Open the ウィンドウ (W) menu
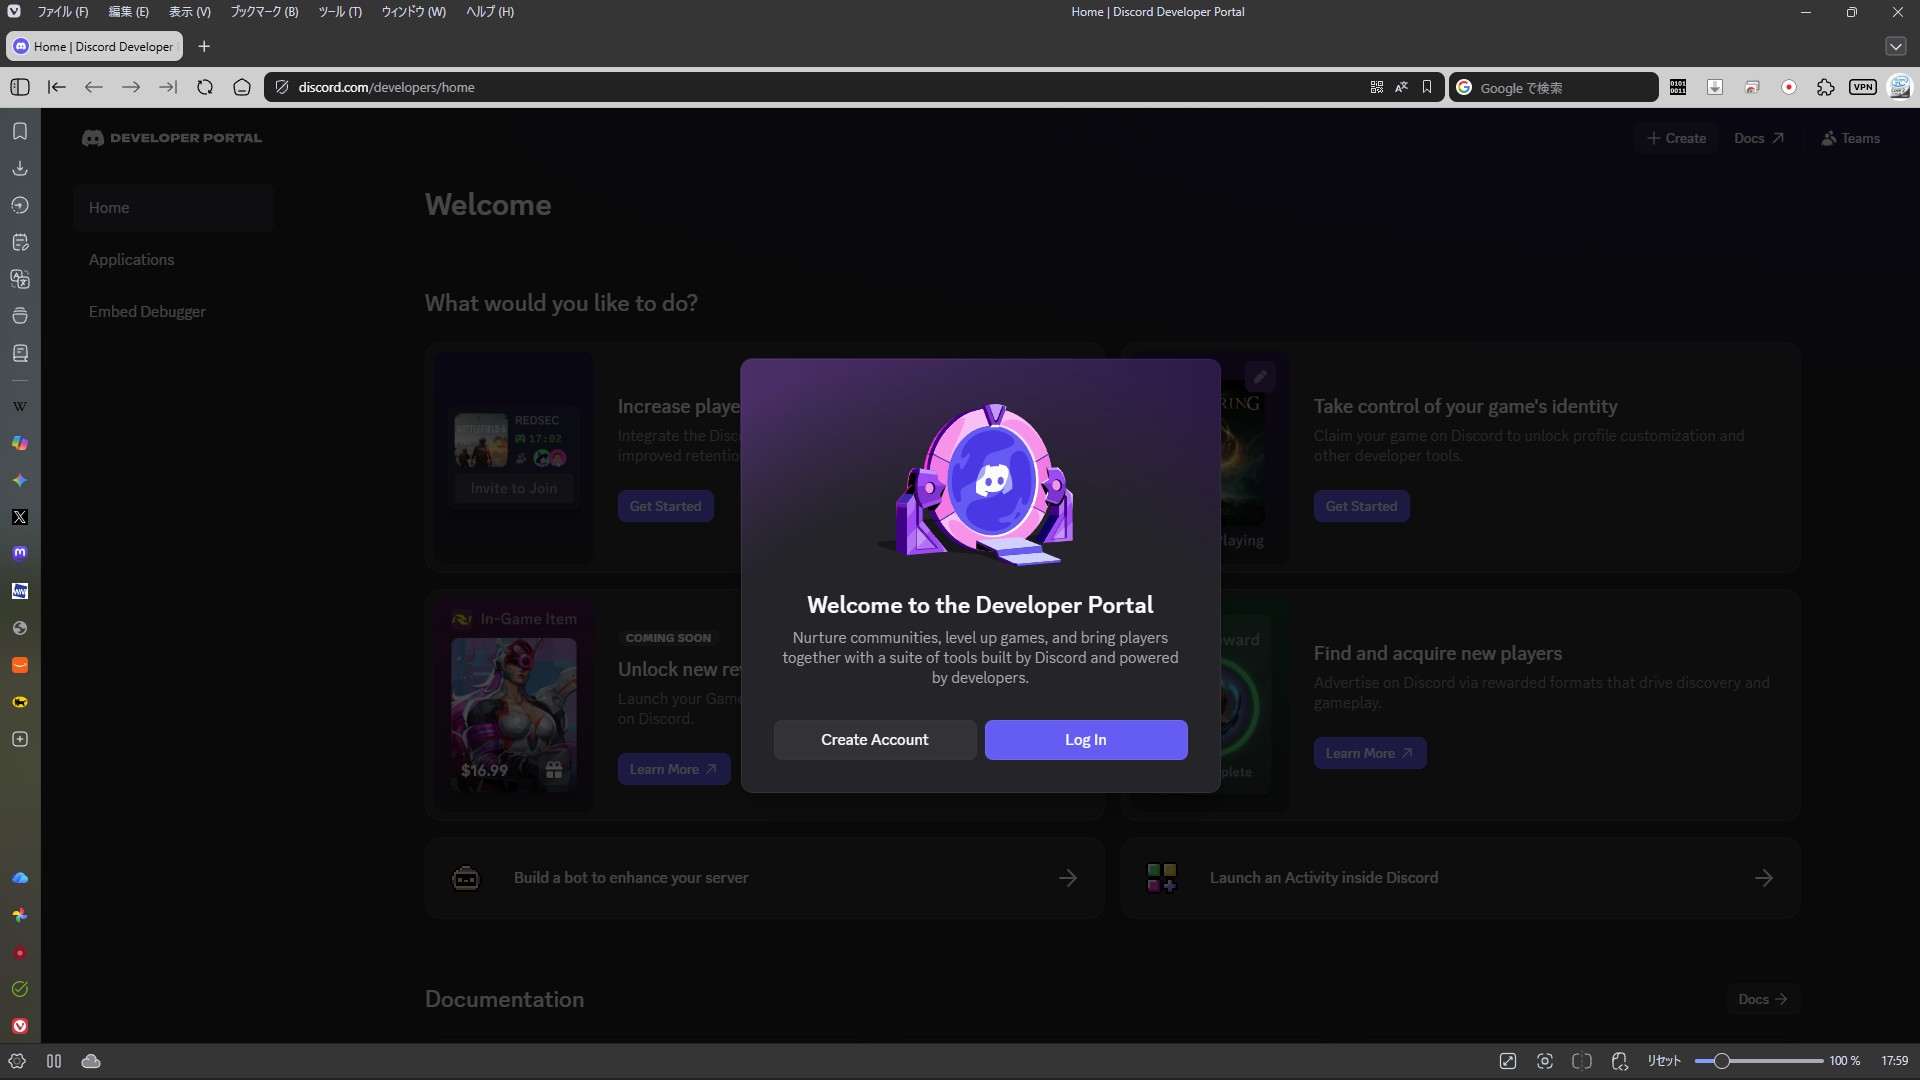This screenshot has height=1080, width=1920. coord(413,12)
